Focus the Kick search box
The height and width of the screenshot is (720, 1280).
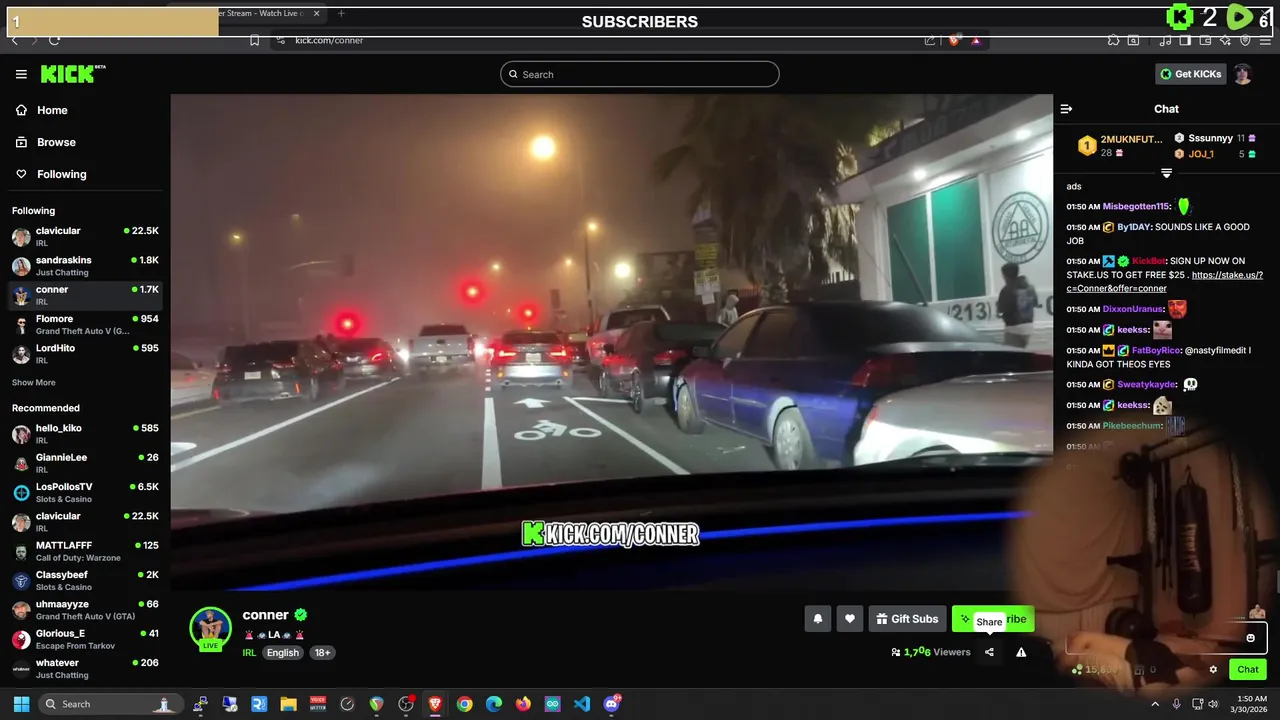tap(640, 74)
